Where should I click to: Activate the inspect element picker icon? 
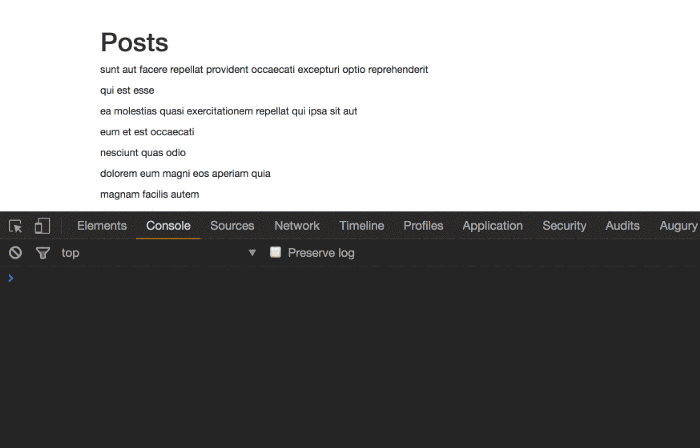point(16,226)
